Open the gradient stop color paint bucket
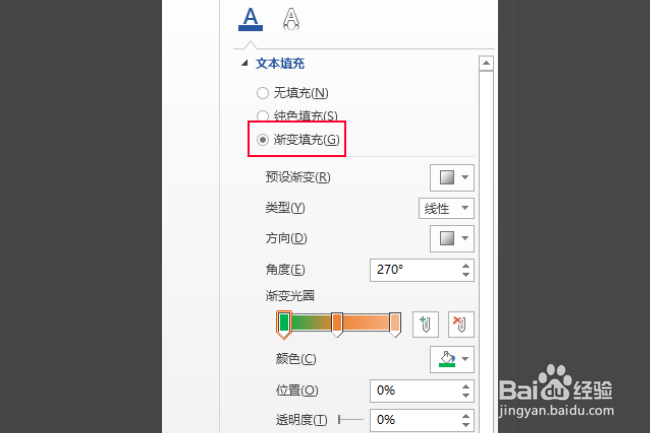 point(447,359)
